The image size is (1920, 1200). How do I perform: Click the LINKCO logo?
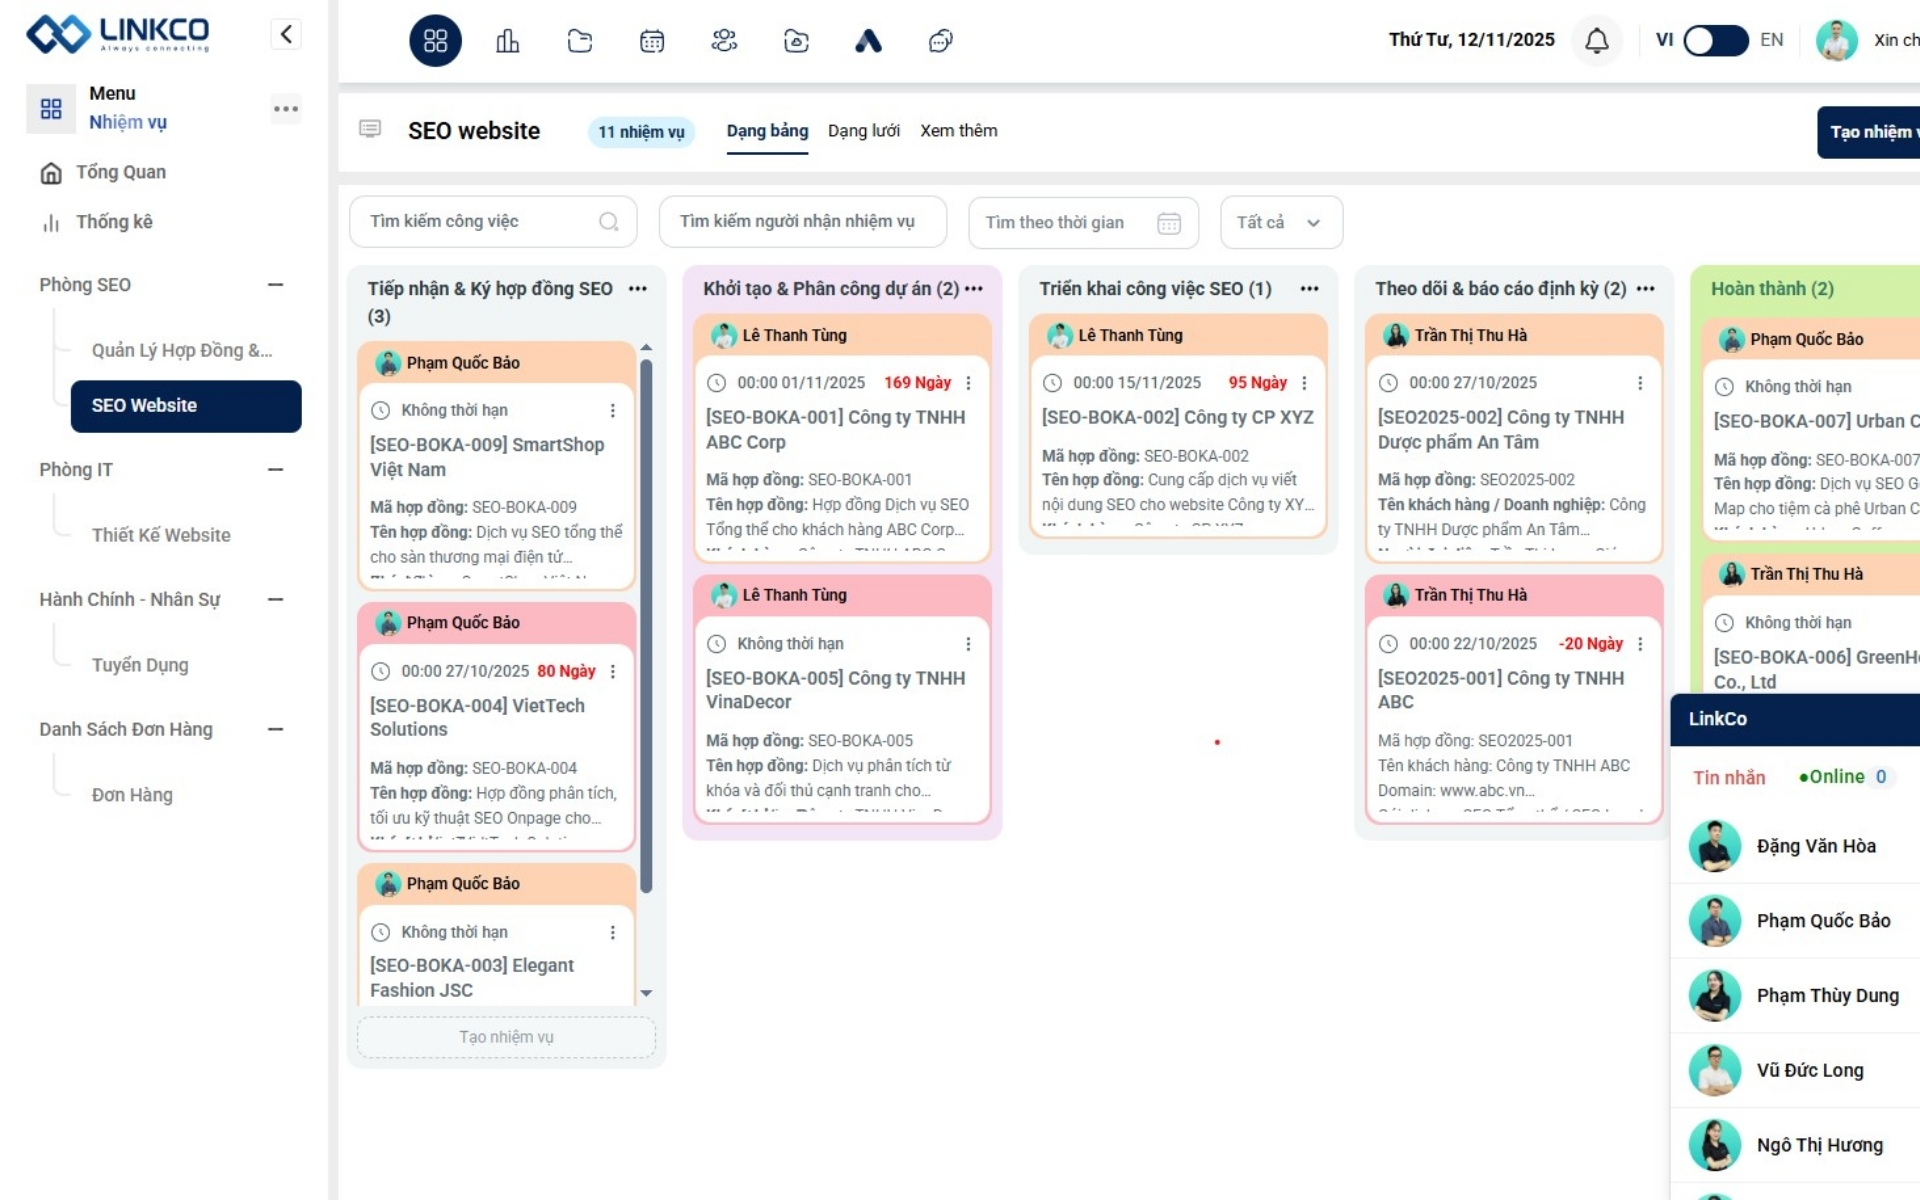pos(117,33)
